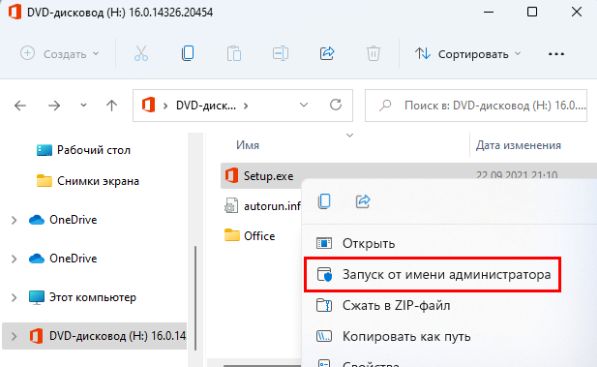The image size is (597, 367).
Task: Go forward with the right arrow
Action: 54,105
